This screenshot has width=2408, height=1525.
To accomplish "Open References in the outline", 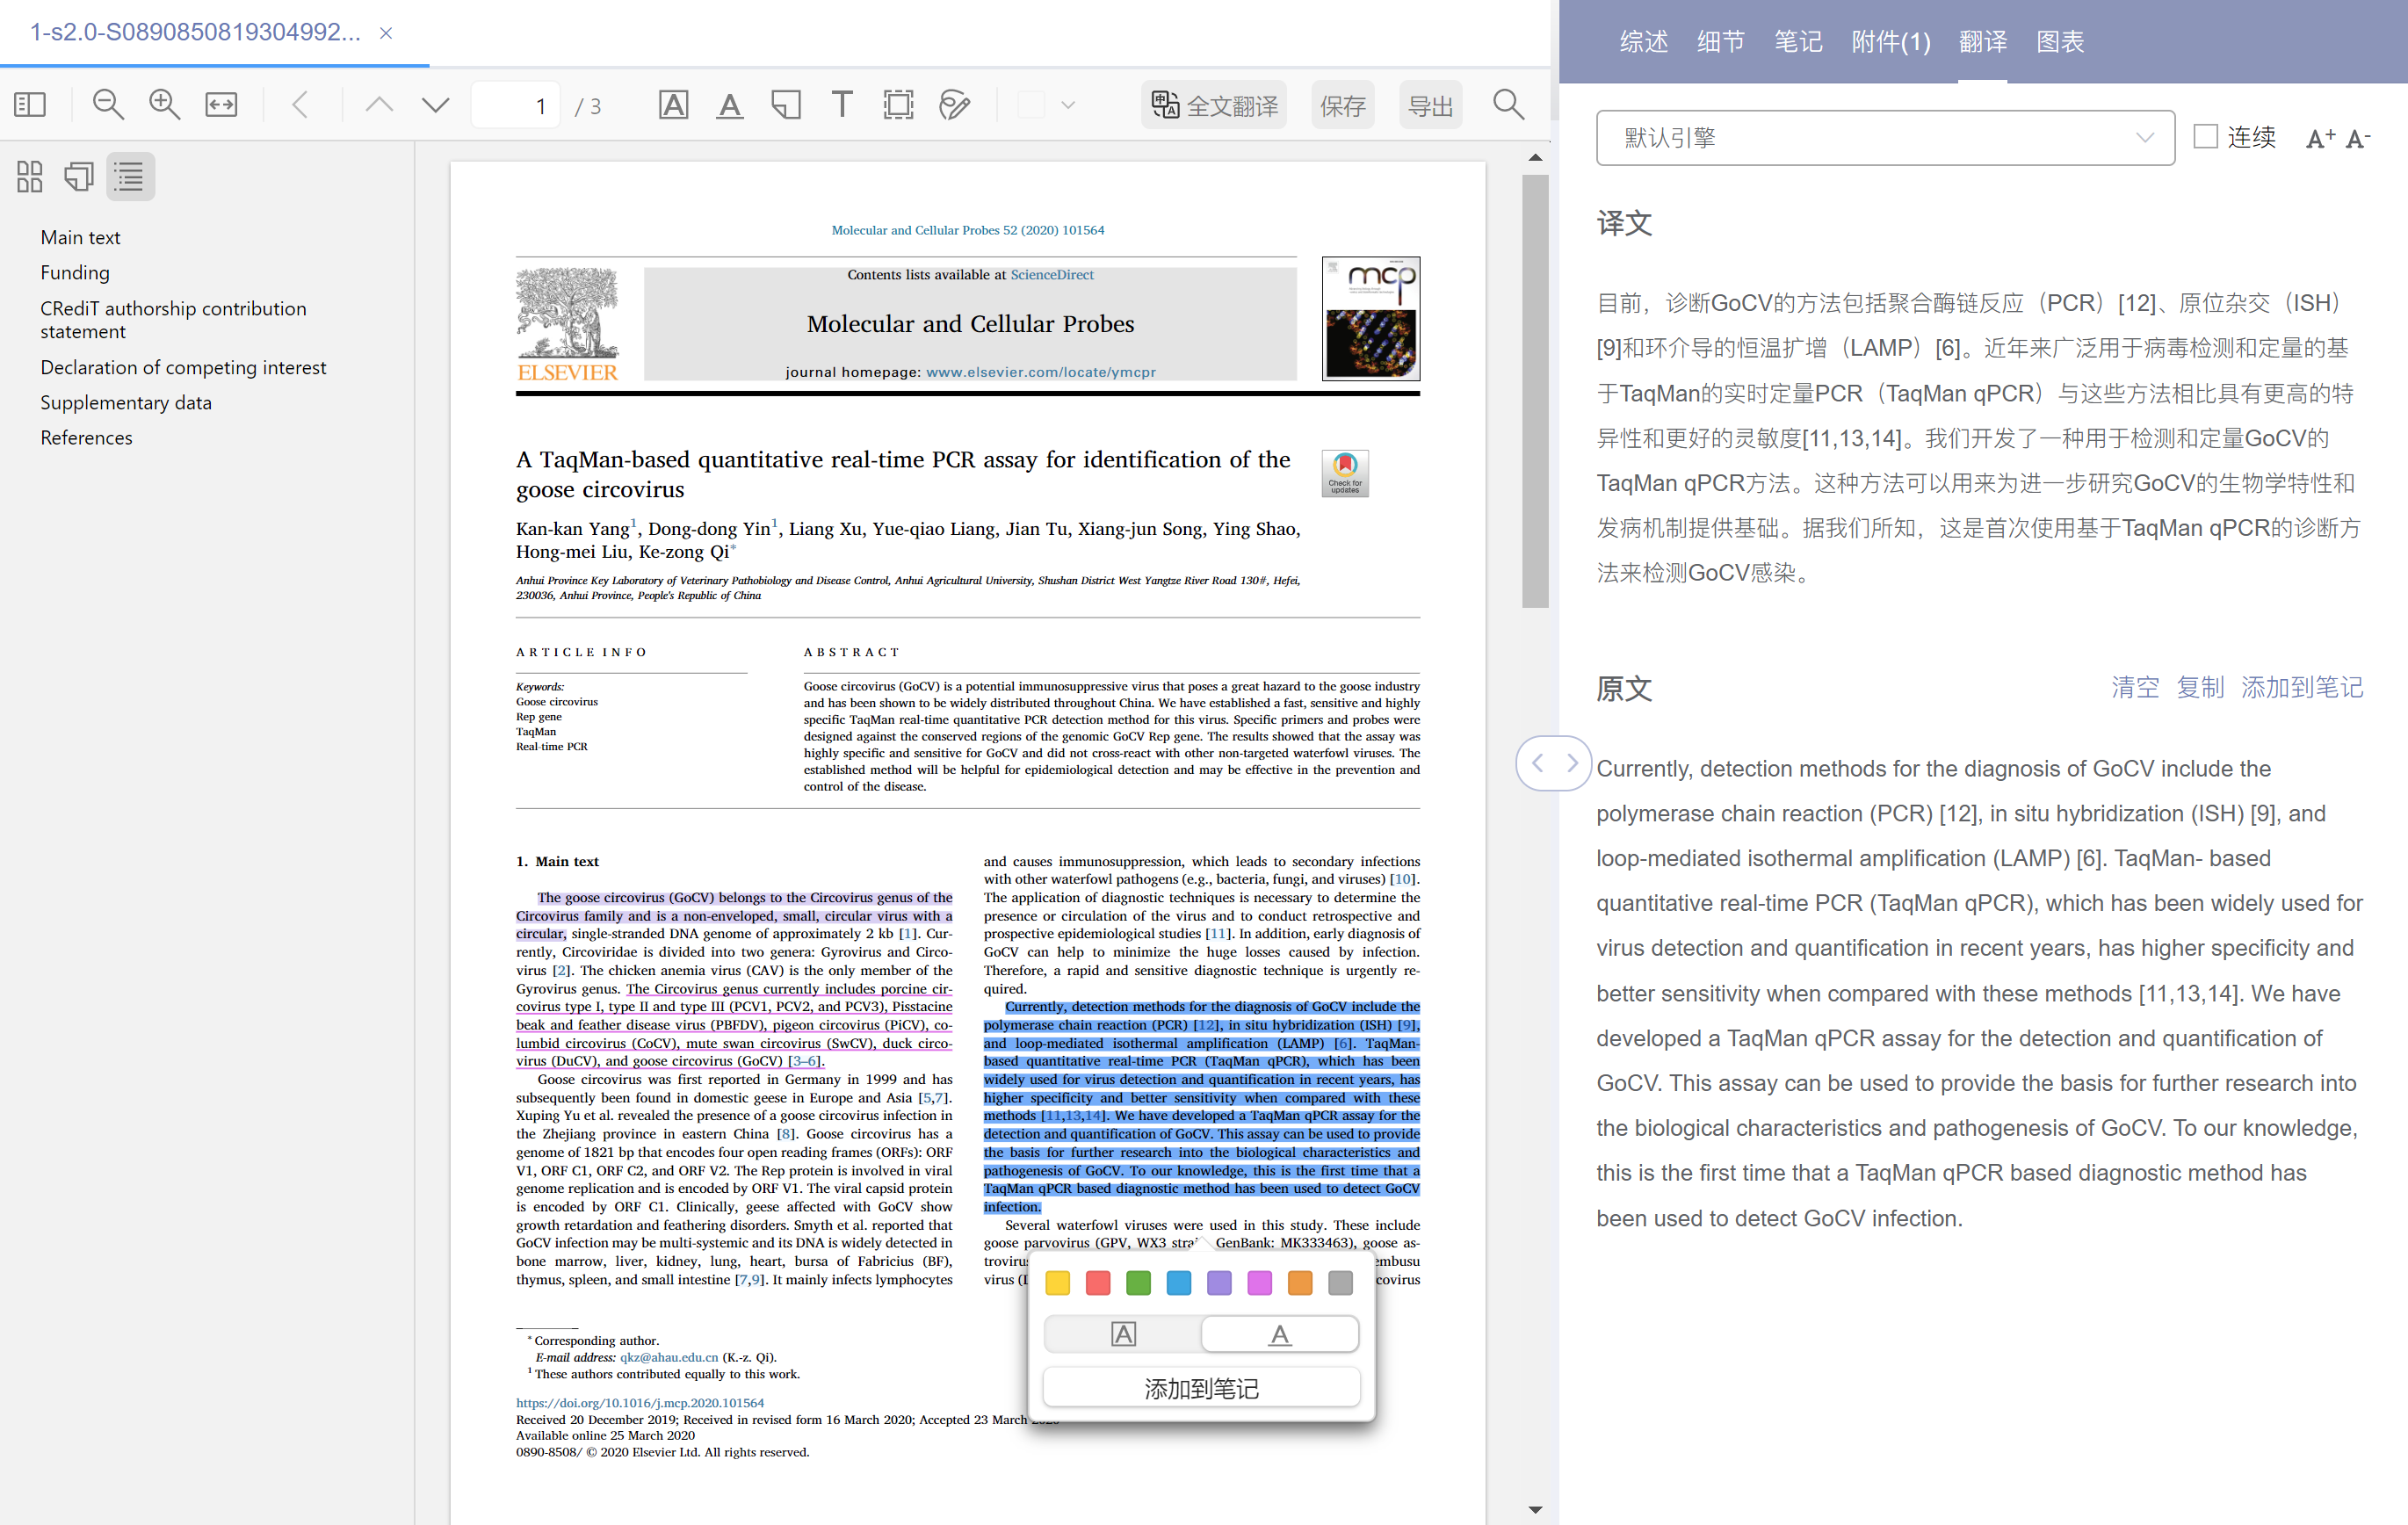I will [x=86, y=437].
